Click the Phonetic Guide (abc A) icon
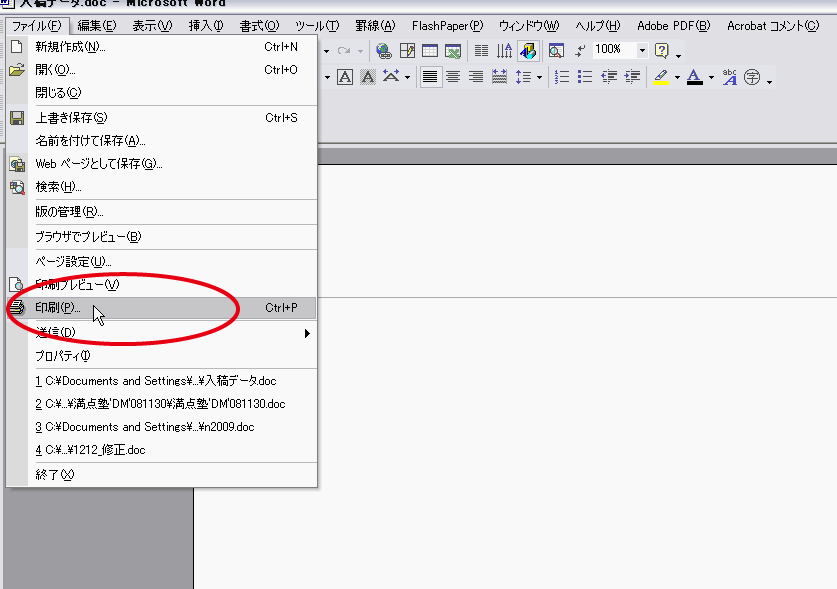This screenshot has width=837, height=589. coord(729,77)
